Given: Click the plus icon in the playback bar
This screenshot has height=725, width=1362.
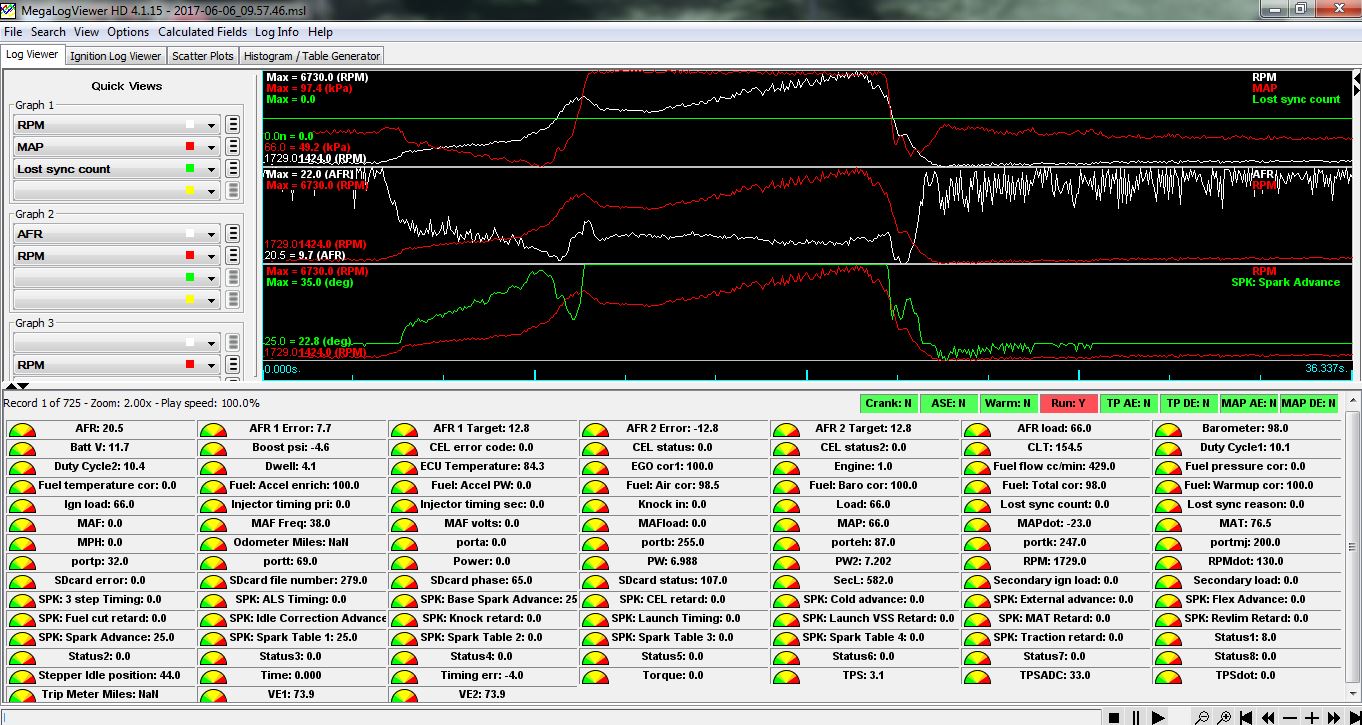Looking at the screenshot, I should pos(1312,717).
